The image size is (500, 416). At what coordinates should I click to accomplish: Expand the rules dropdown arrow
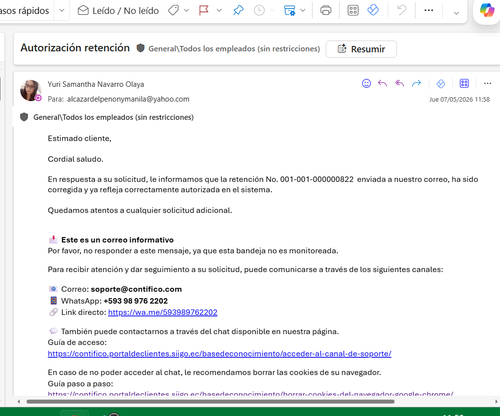click(303, 11)
